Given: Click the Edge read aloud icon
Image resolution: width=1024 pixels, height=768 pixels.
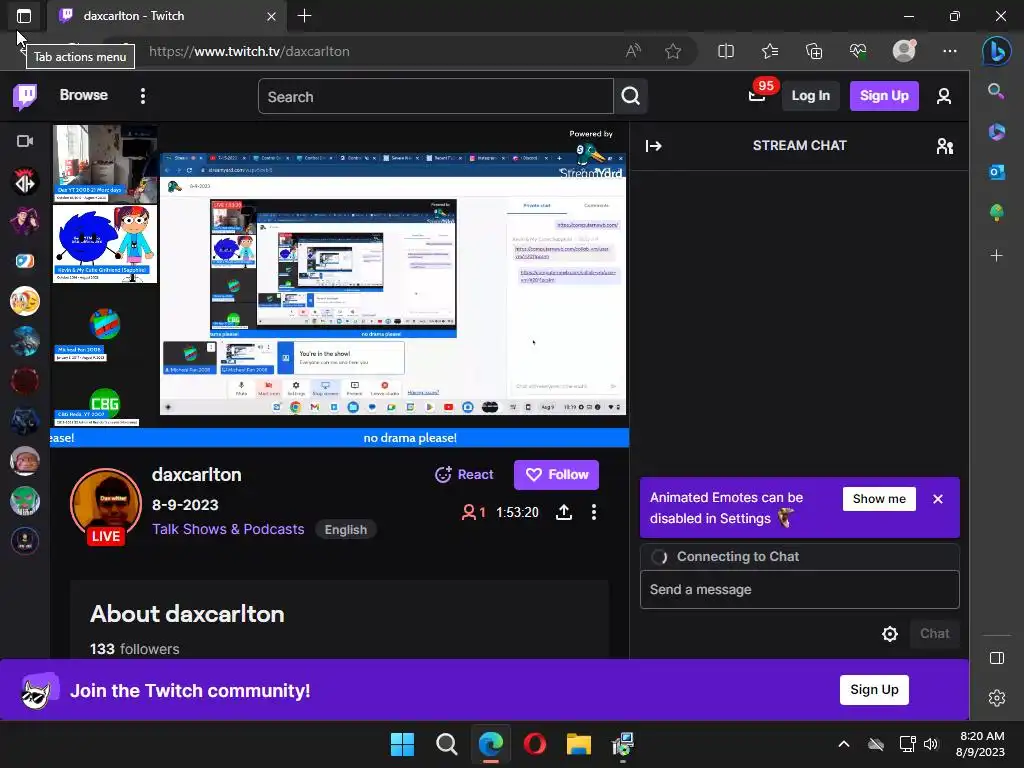Looking at the screenshot, I should click(633, 51).
